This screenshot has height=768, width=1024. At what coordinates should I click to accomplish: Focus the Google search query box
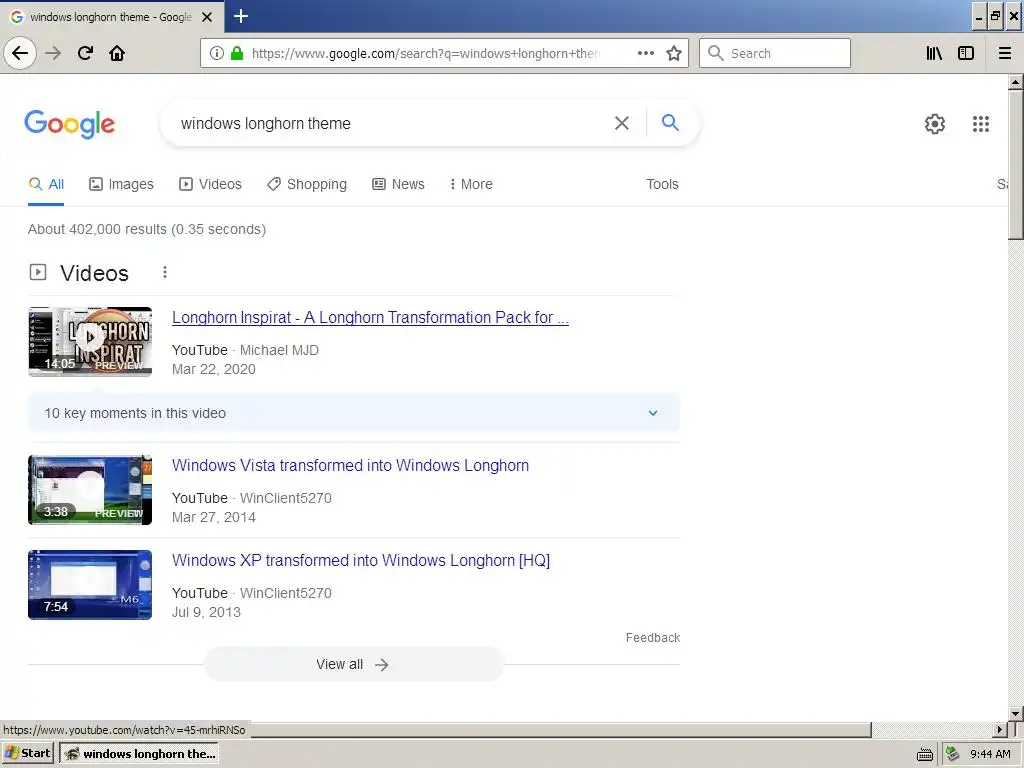tap(392, 123)
